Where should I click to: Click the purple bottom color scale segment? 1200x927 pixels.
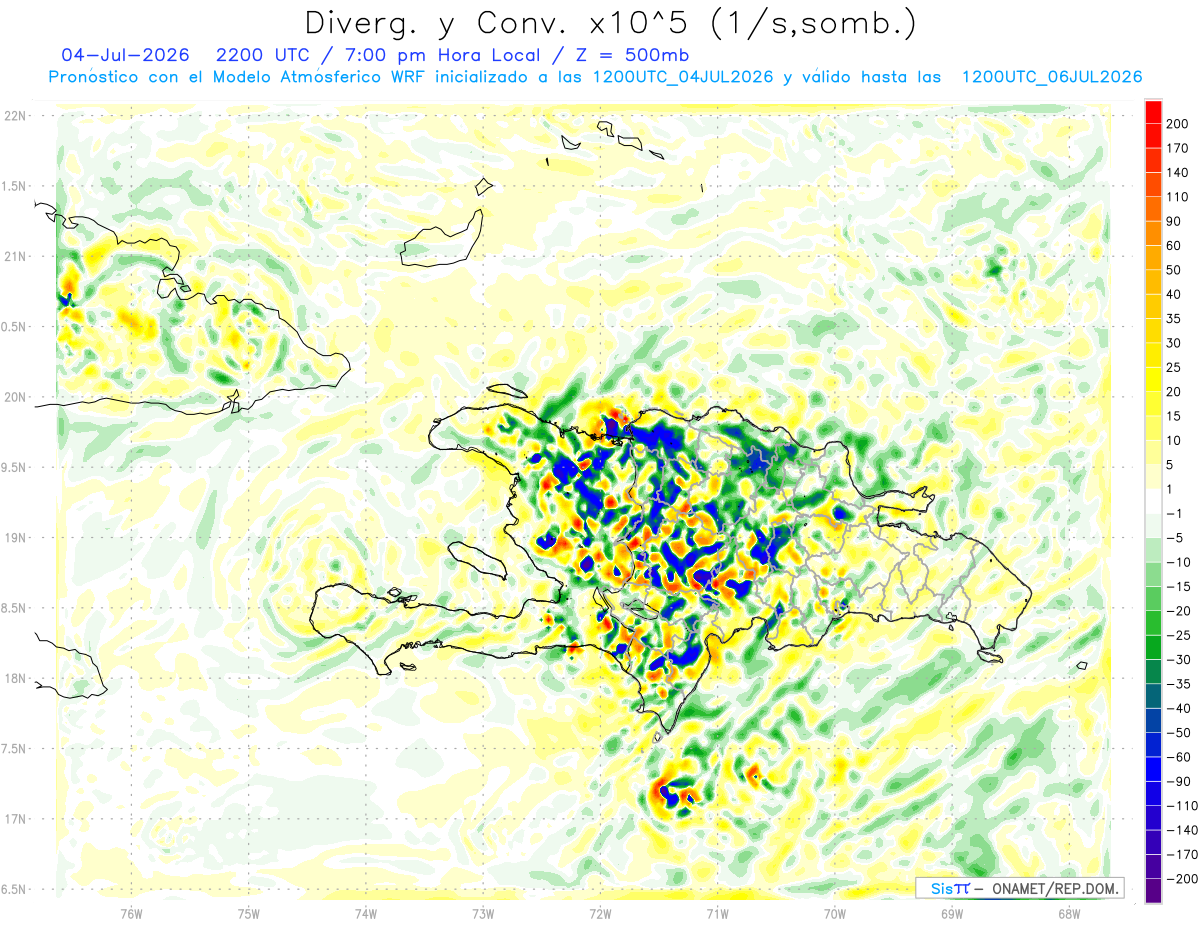coord(1153,891)
